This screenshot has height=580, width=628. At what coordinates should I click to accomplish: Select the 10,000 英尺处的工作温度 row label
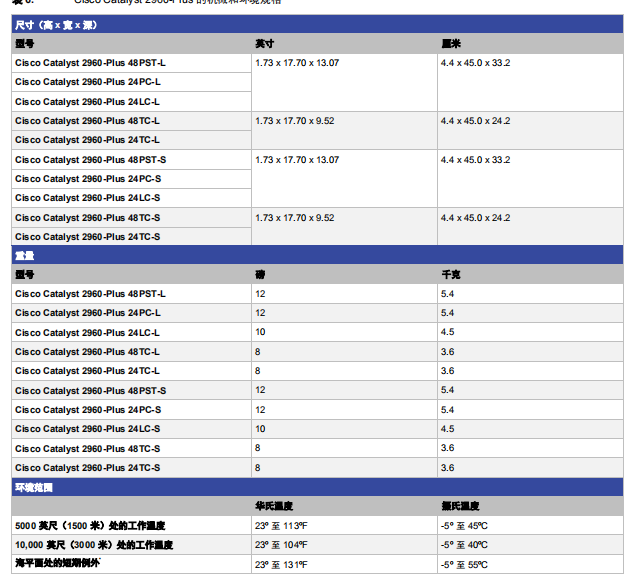[x=94, y=545]
